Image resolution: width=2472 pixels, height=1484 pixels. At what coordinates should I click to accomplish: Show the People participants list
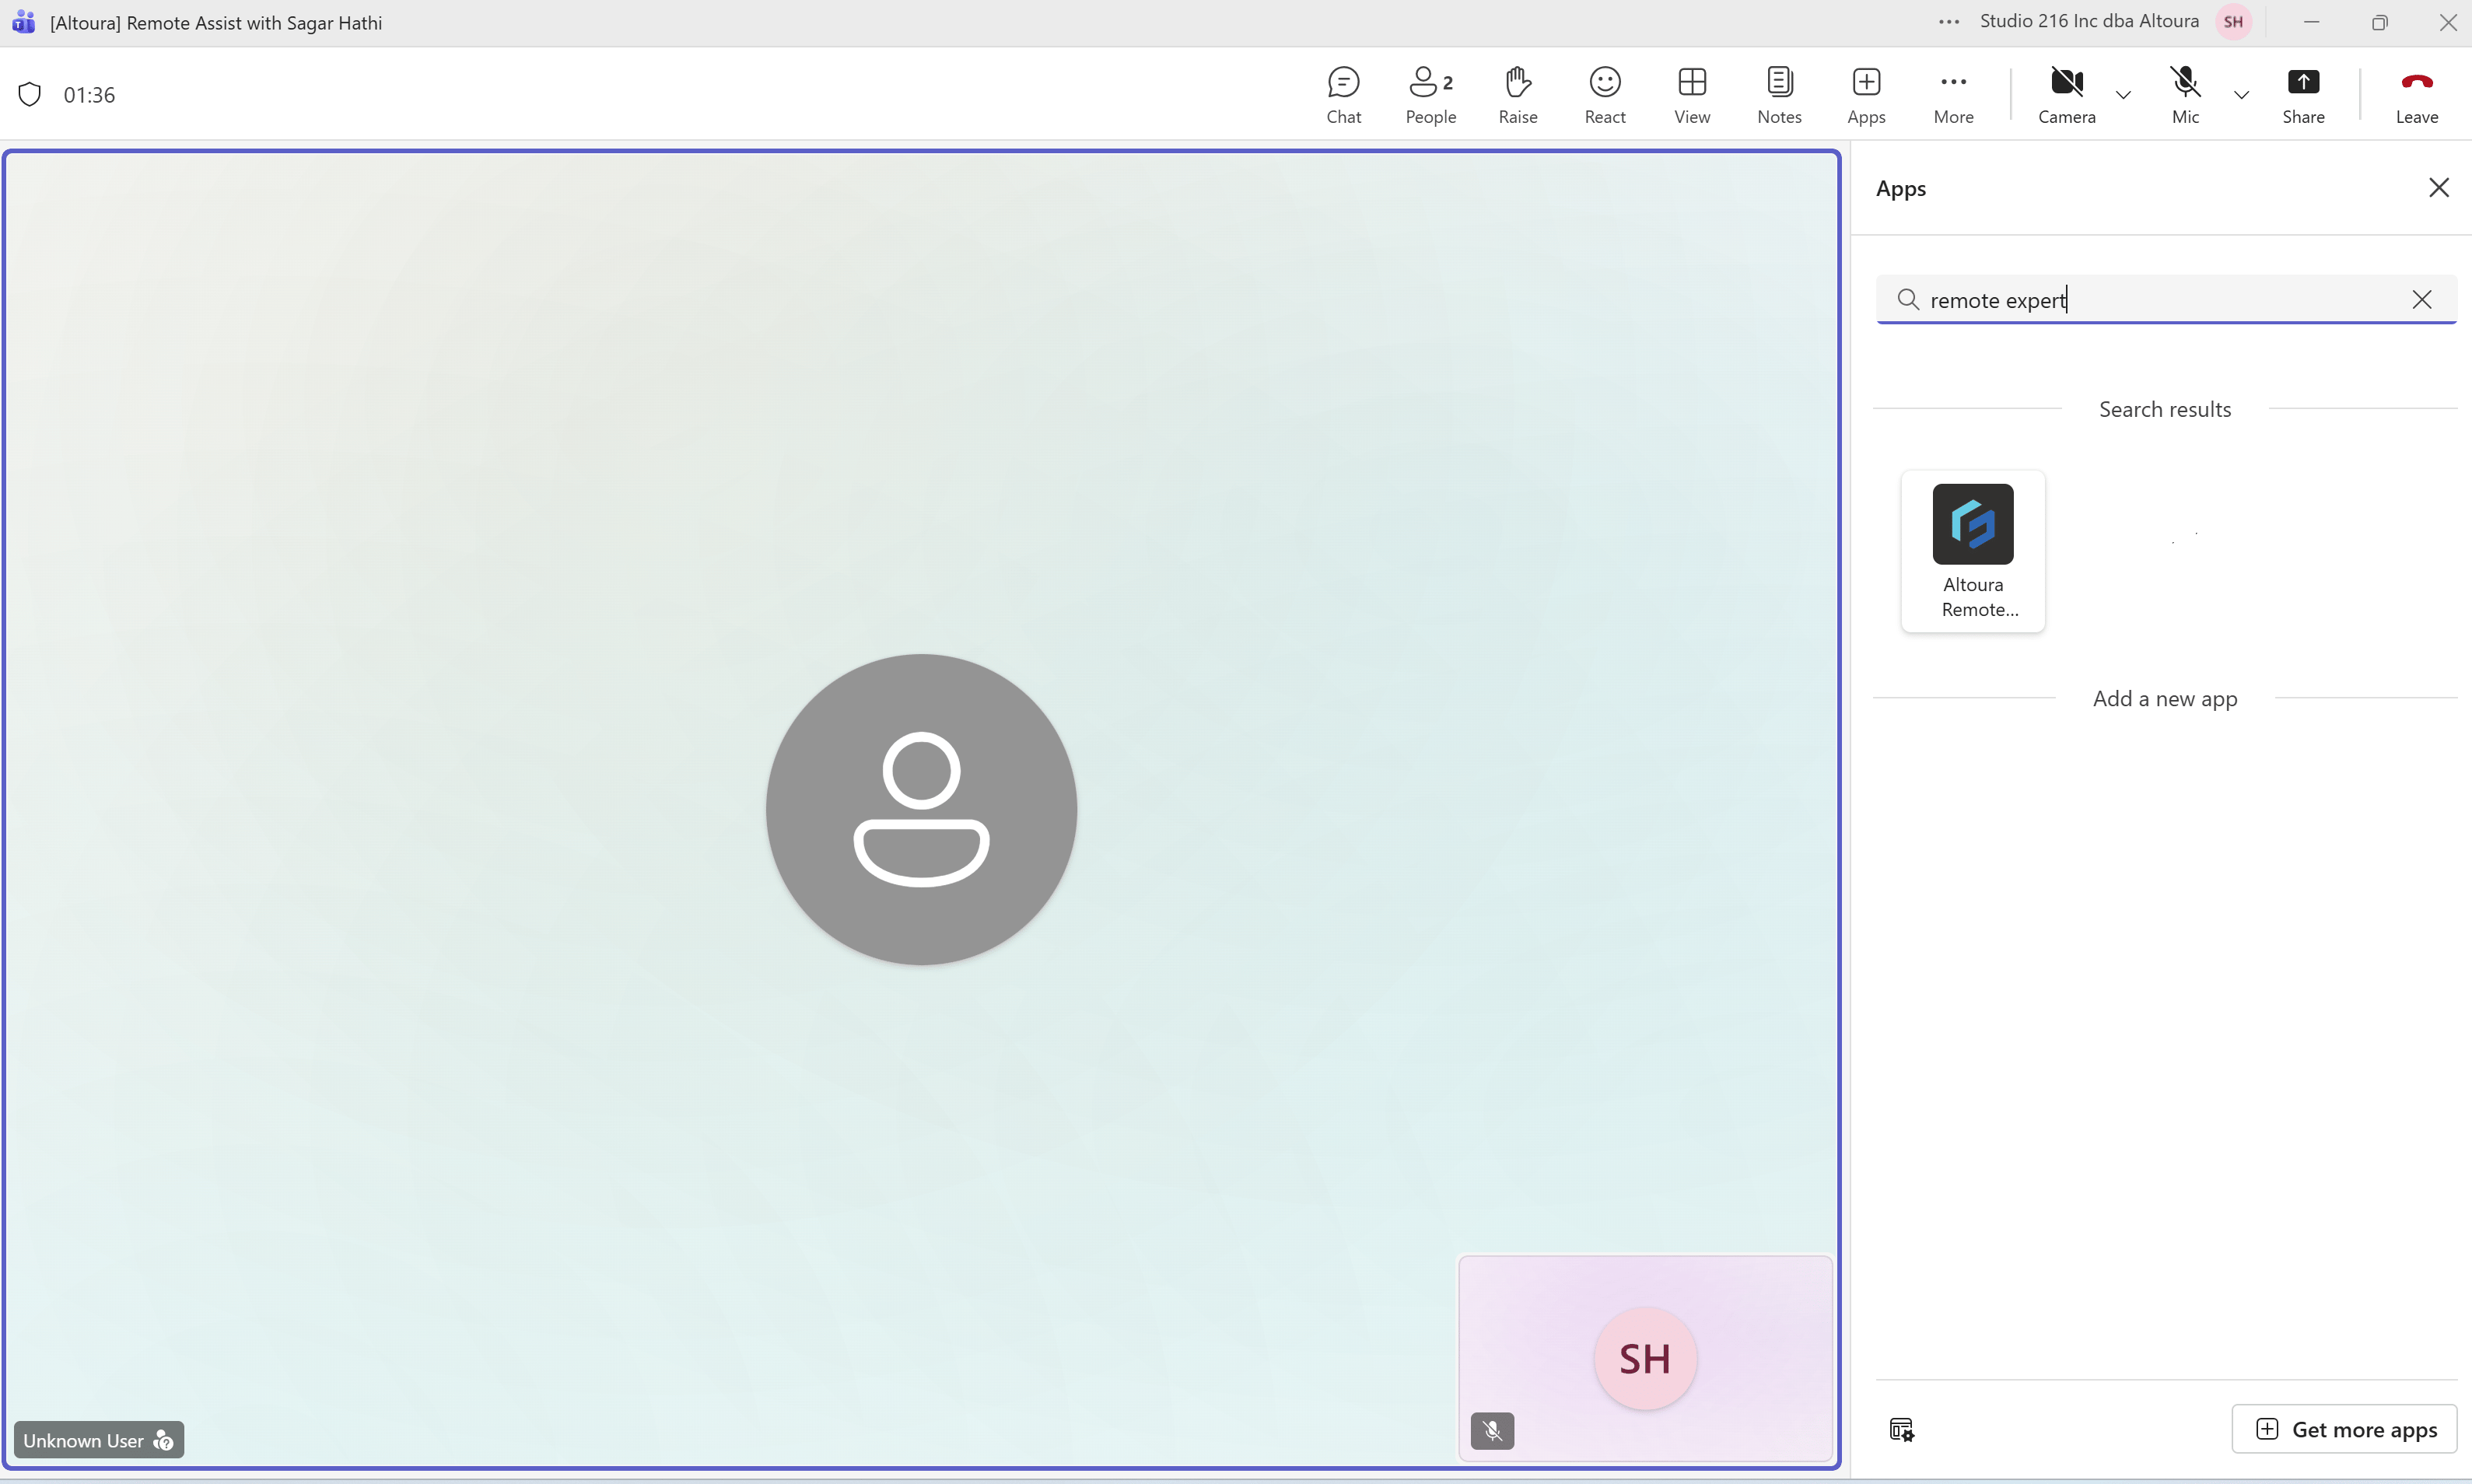(1430, 95)
